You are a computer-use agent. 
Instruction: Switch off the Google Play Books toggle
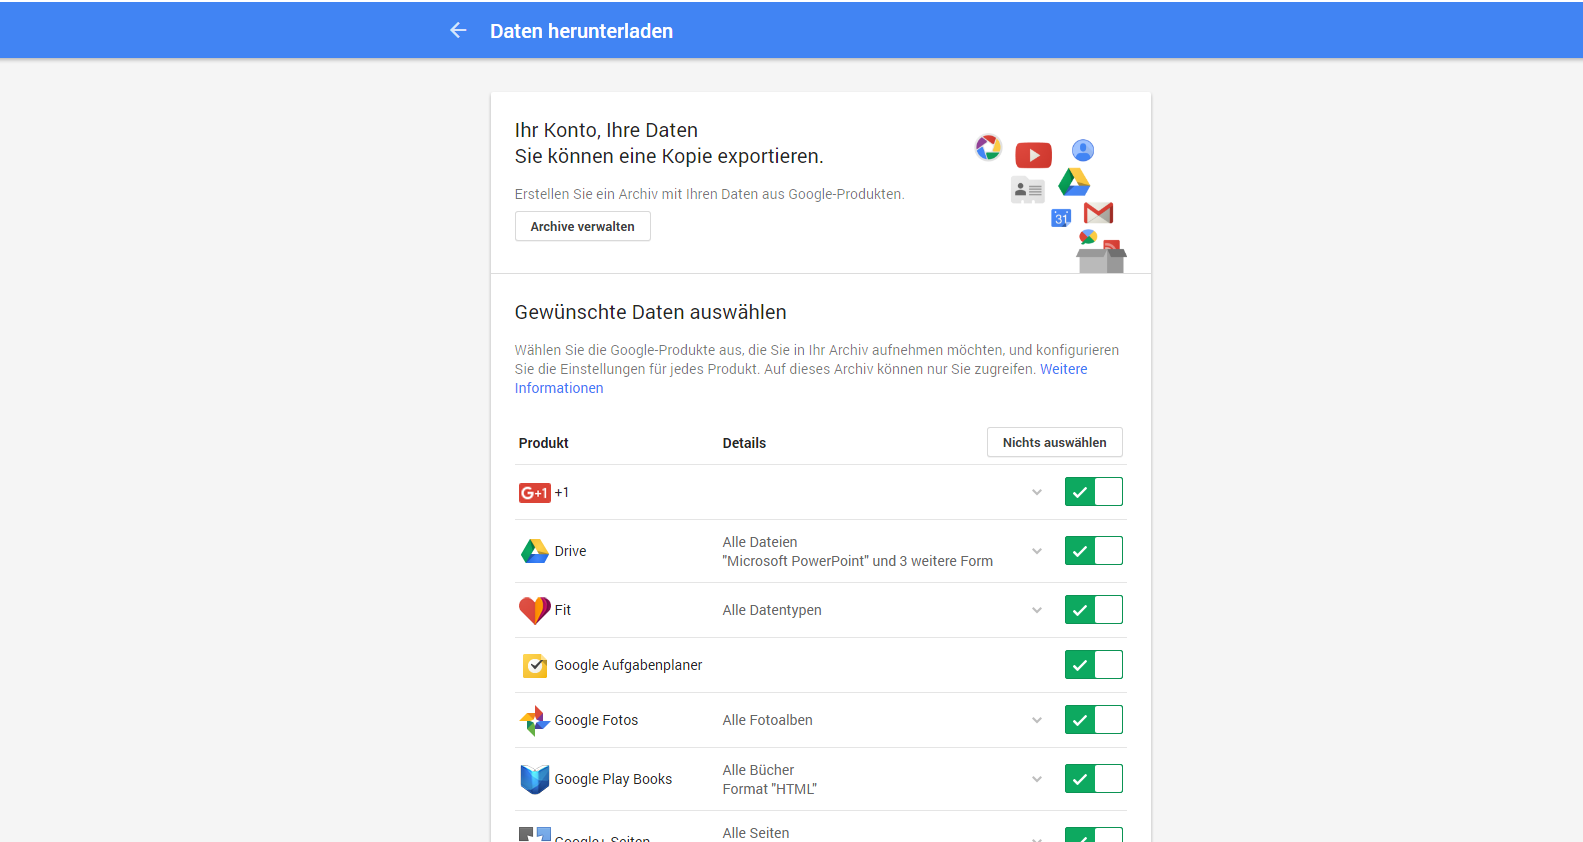point(1093,779)
